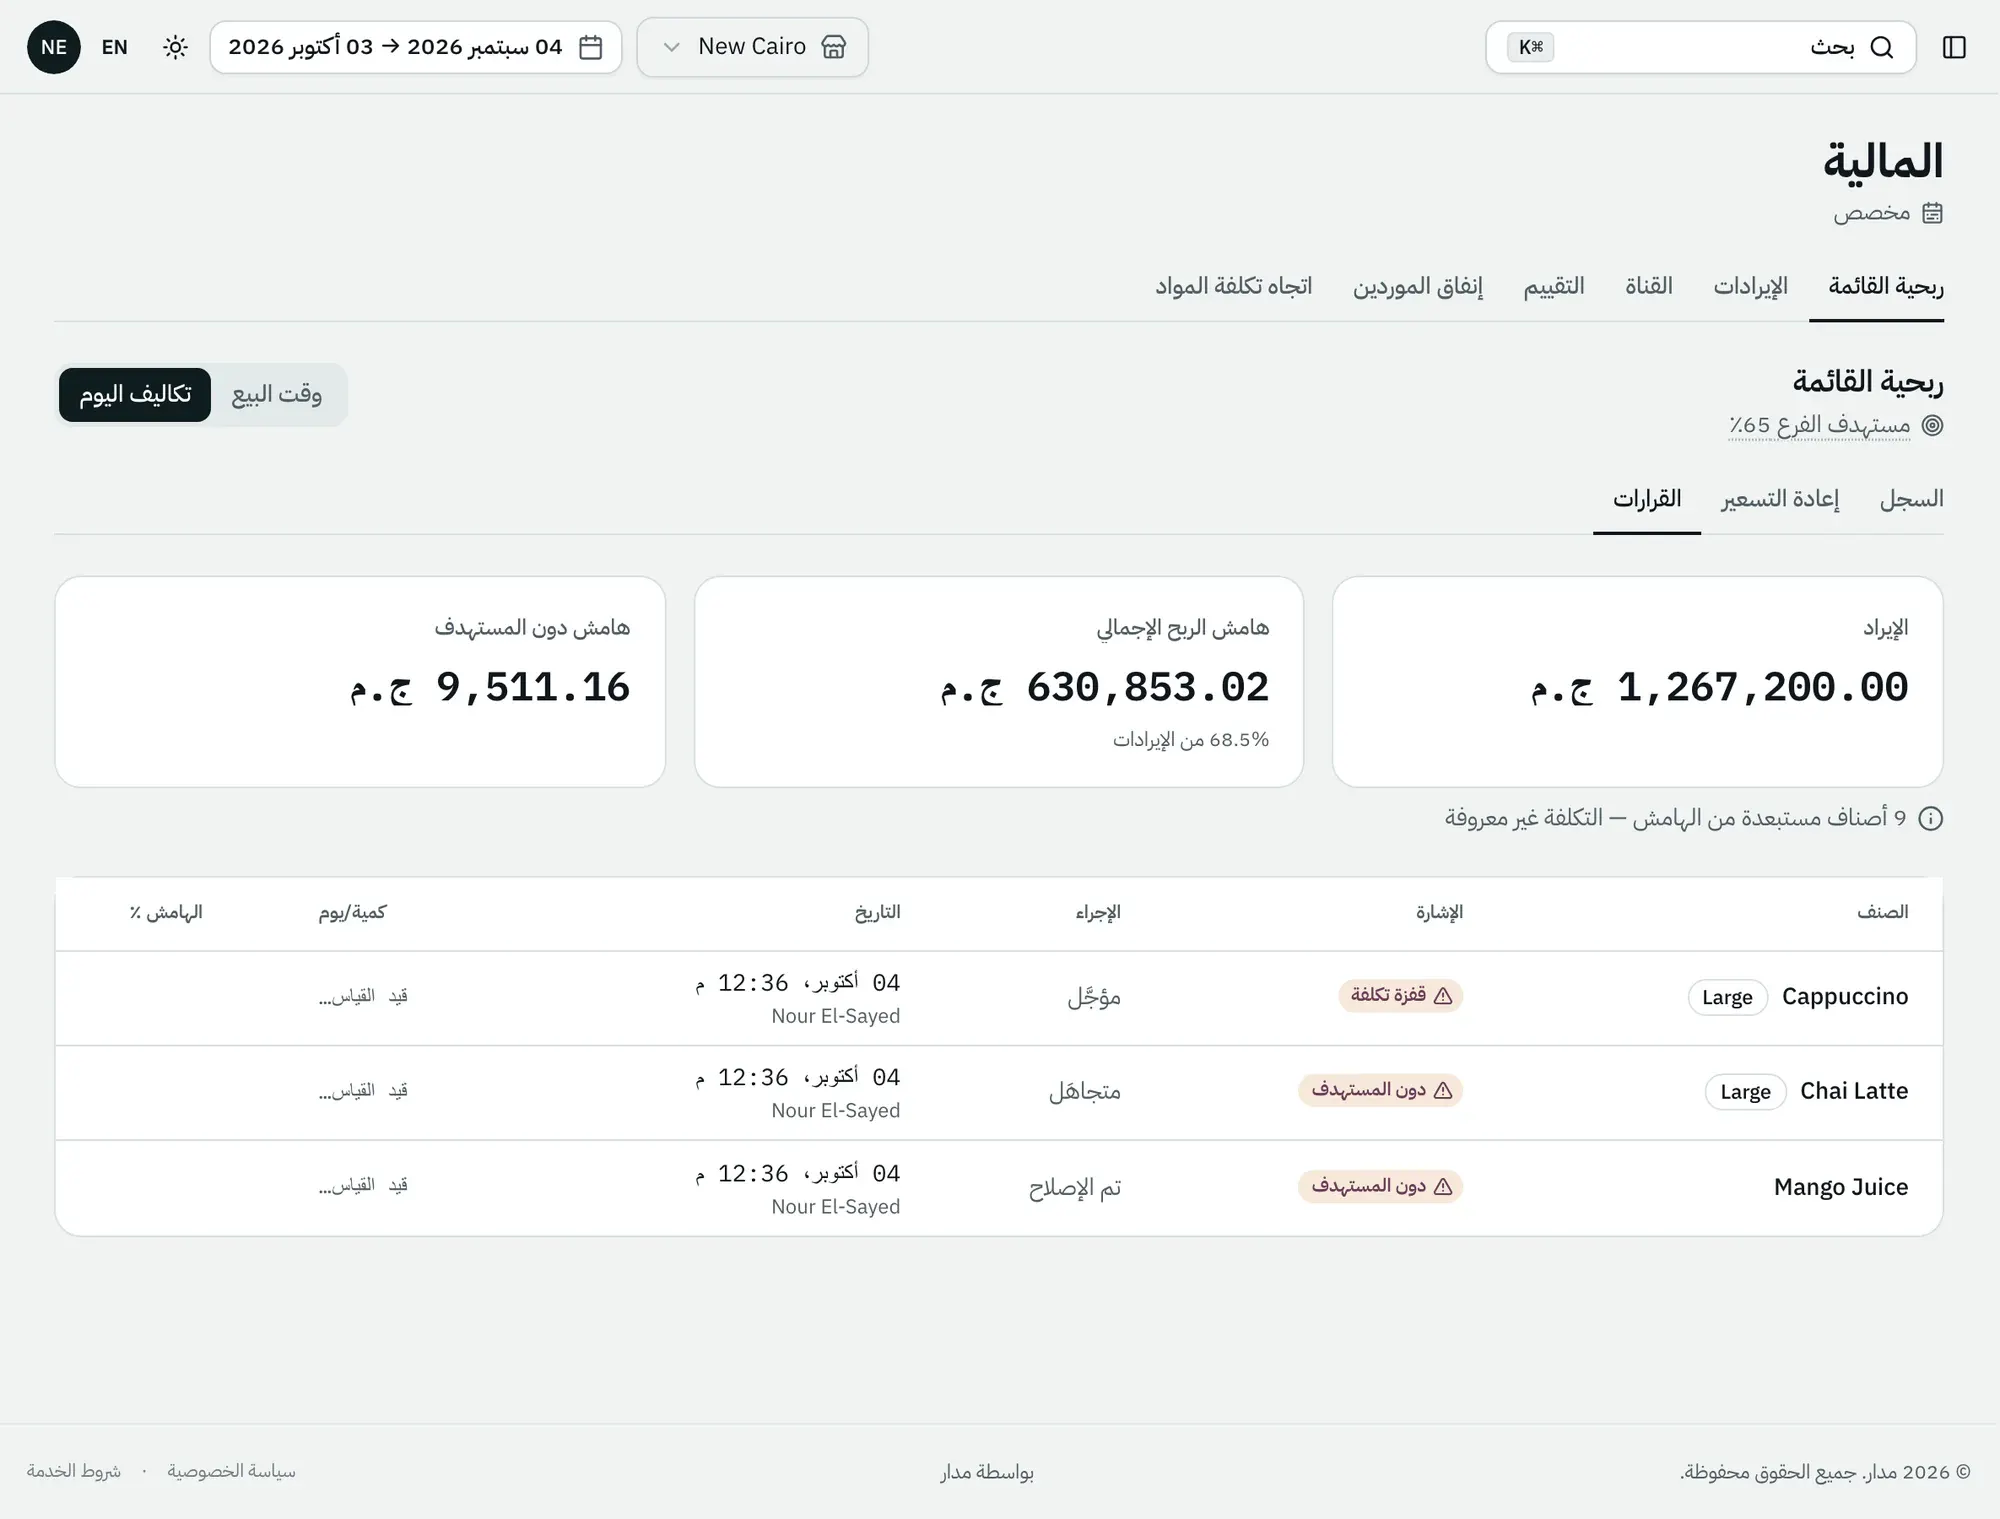Switch to the إعادة التسعير sub-tab
This screenshot has height=1519, width=2000.
coord(1780,499)
